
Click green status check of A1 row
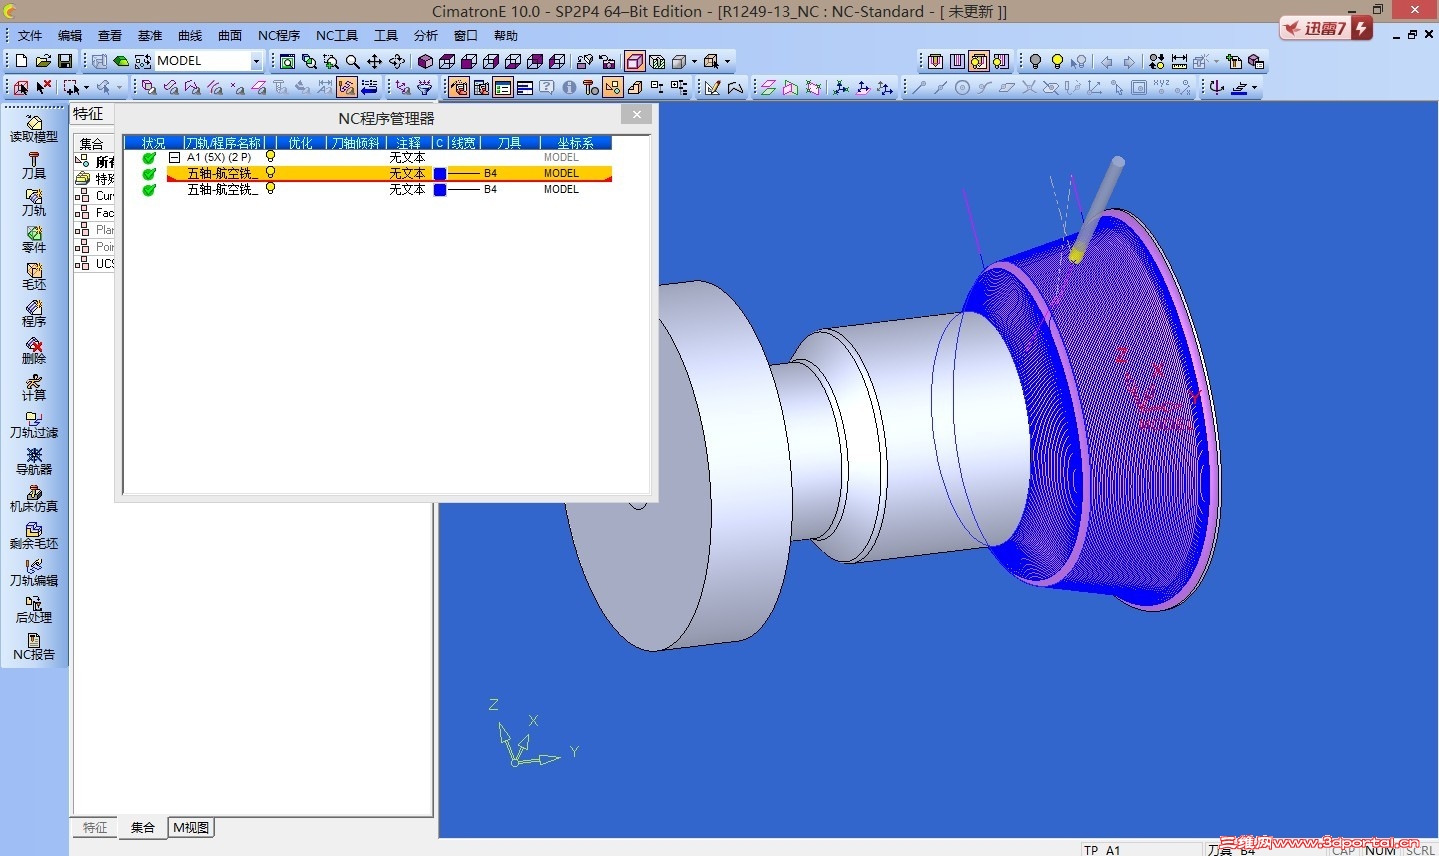coord(149,158)
